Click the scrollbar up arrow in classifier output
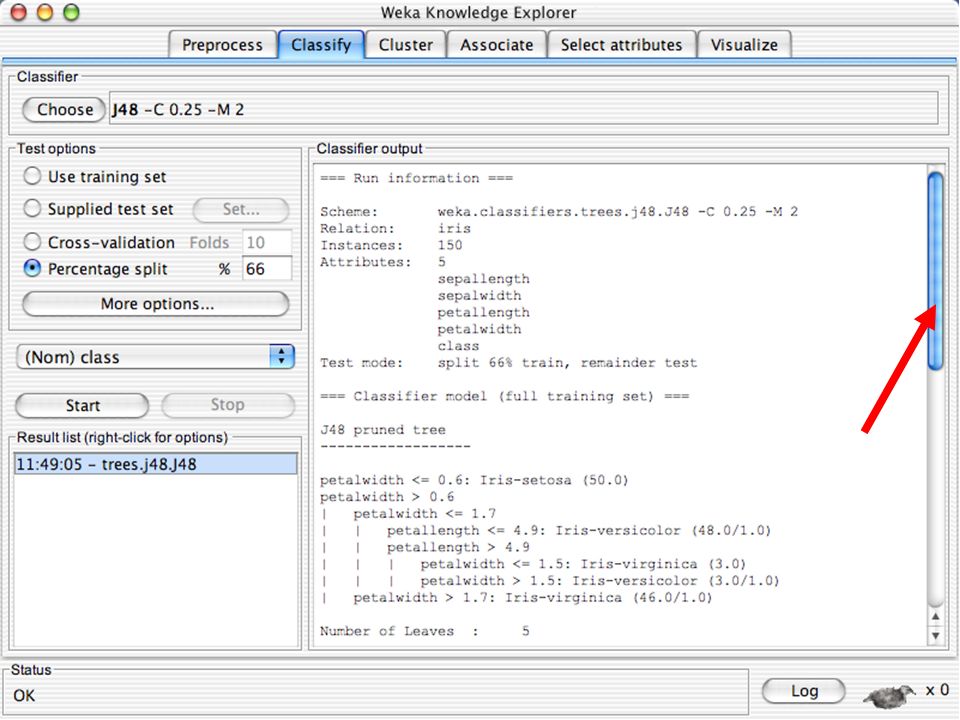Viewport: 960px width, 720px height. (x=935, y=617)
